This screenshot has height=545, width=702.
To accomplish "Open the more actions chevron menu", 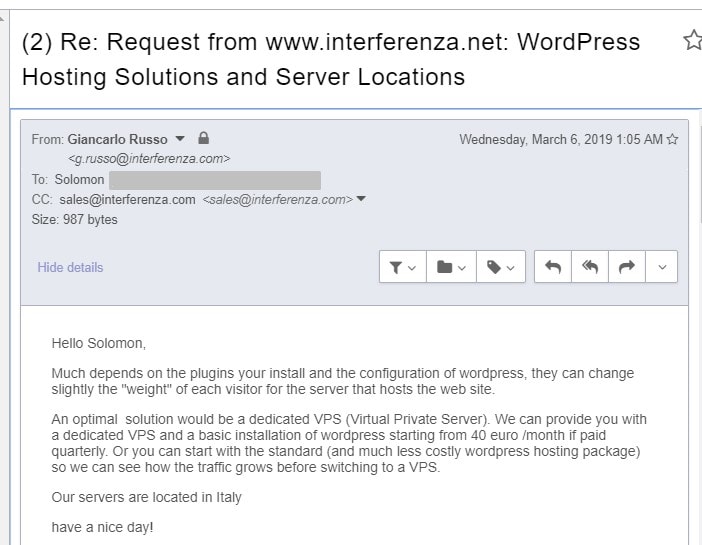I will click(x=662, y=267).
